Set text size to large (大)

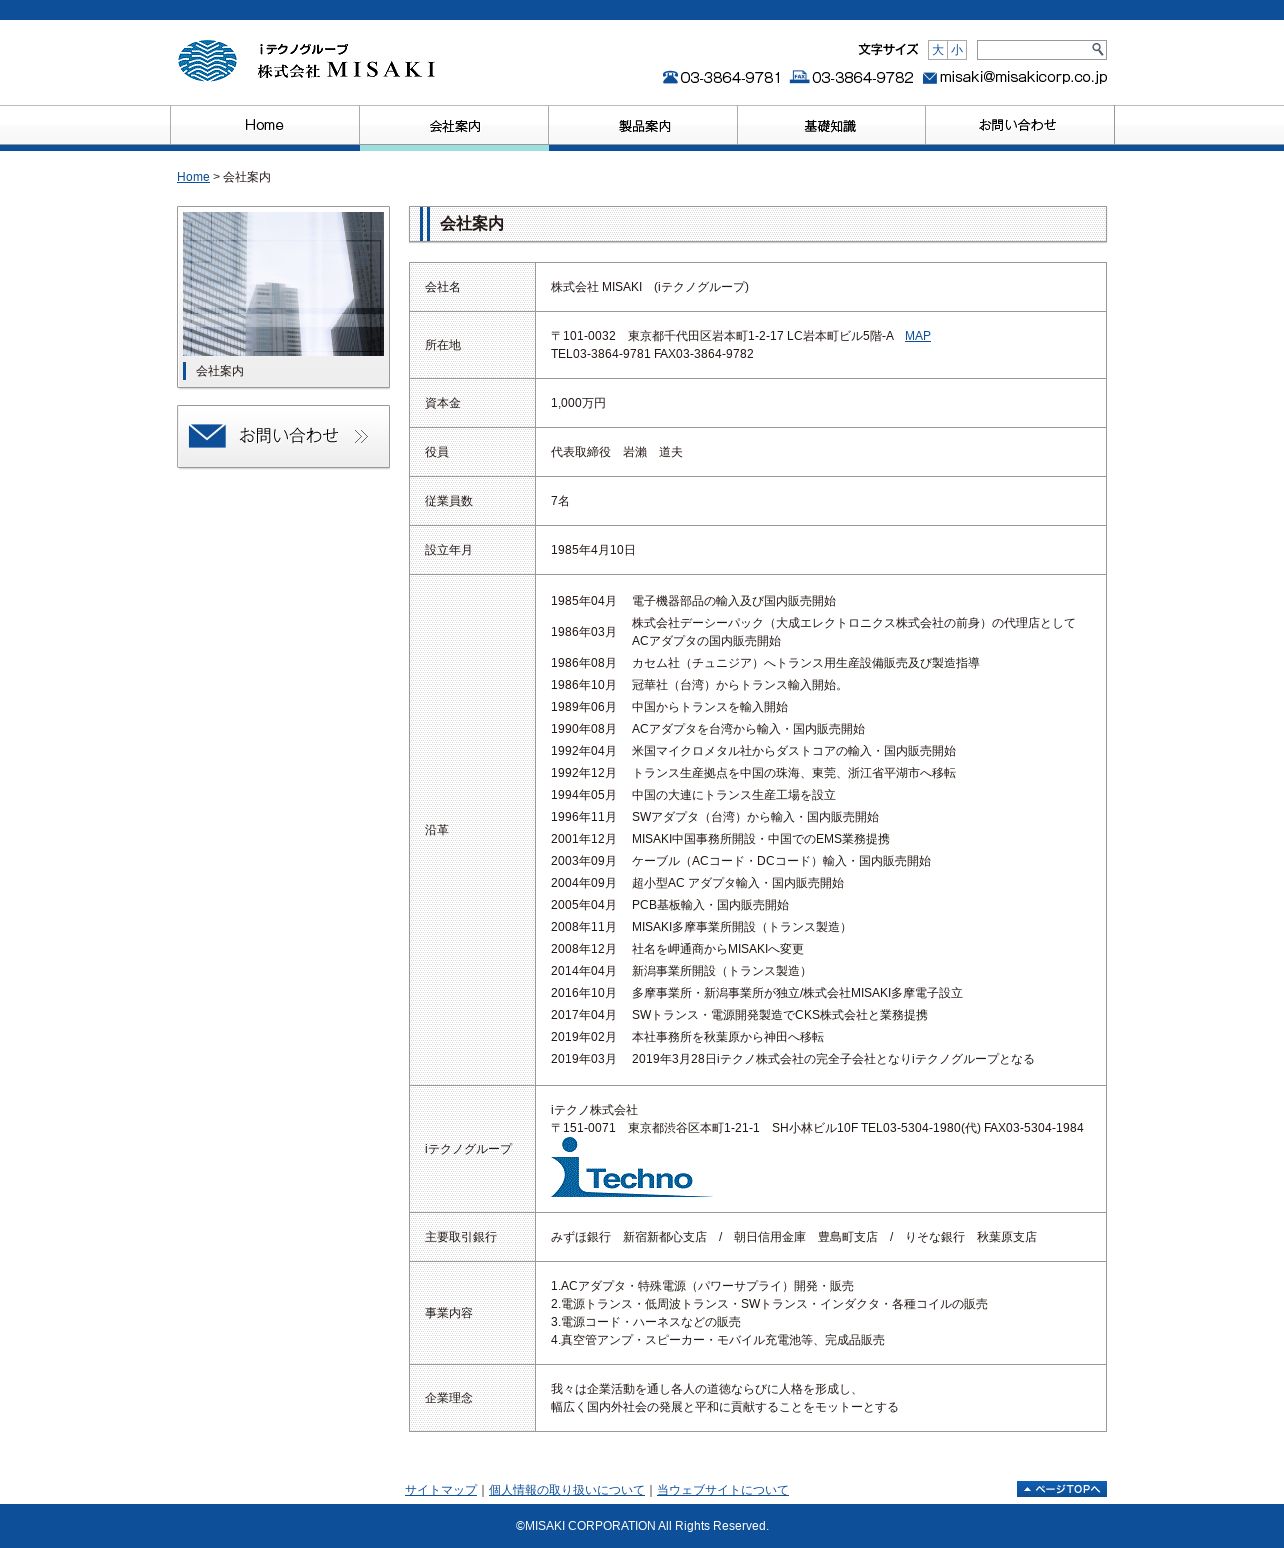[937, 50]
